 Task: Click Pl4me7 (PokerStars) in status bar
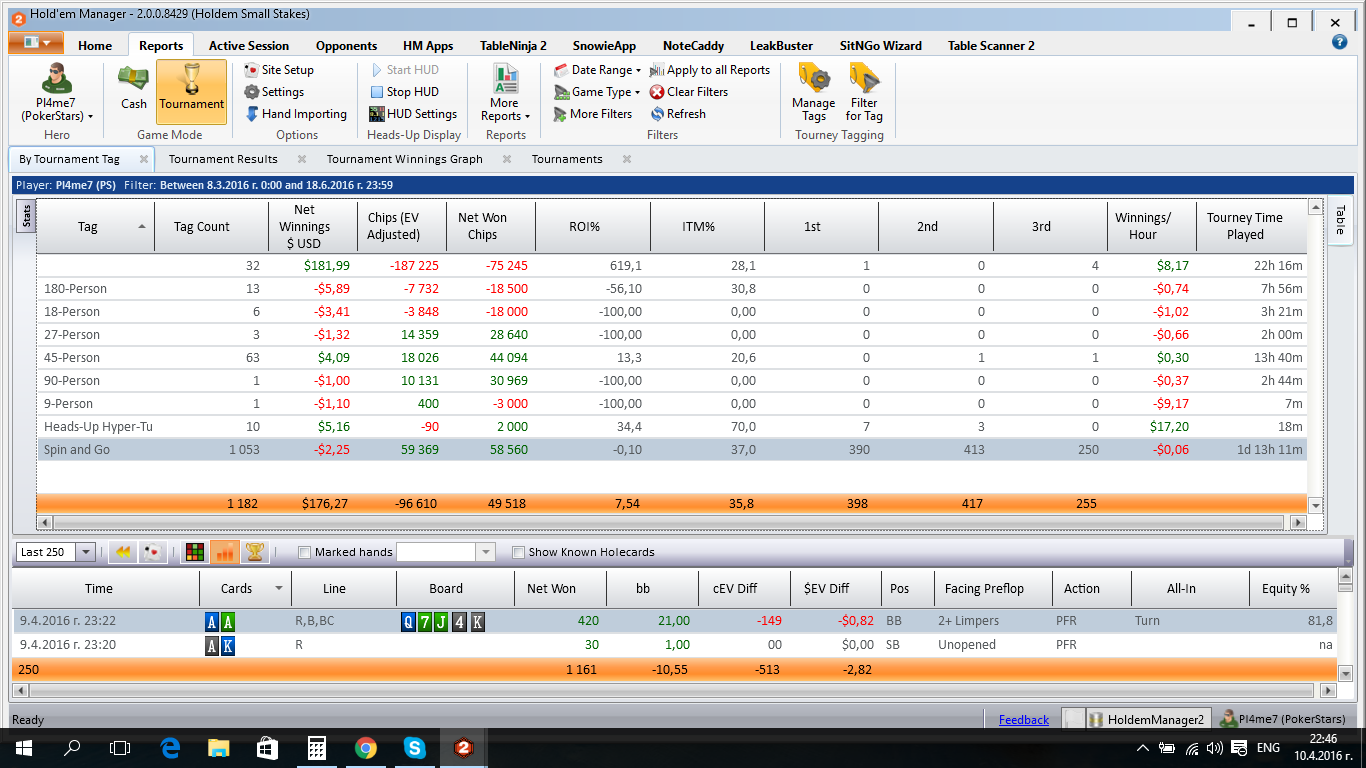point(1282,719)
